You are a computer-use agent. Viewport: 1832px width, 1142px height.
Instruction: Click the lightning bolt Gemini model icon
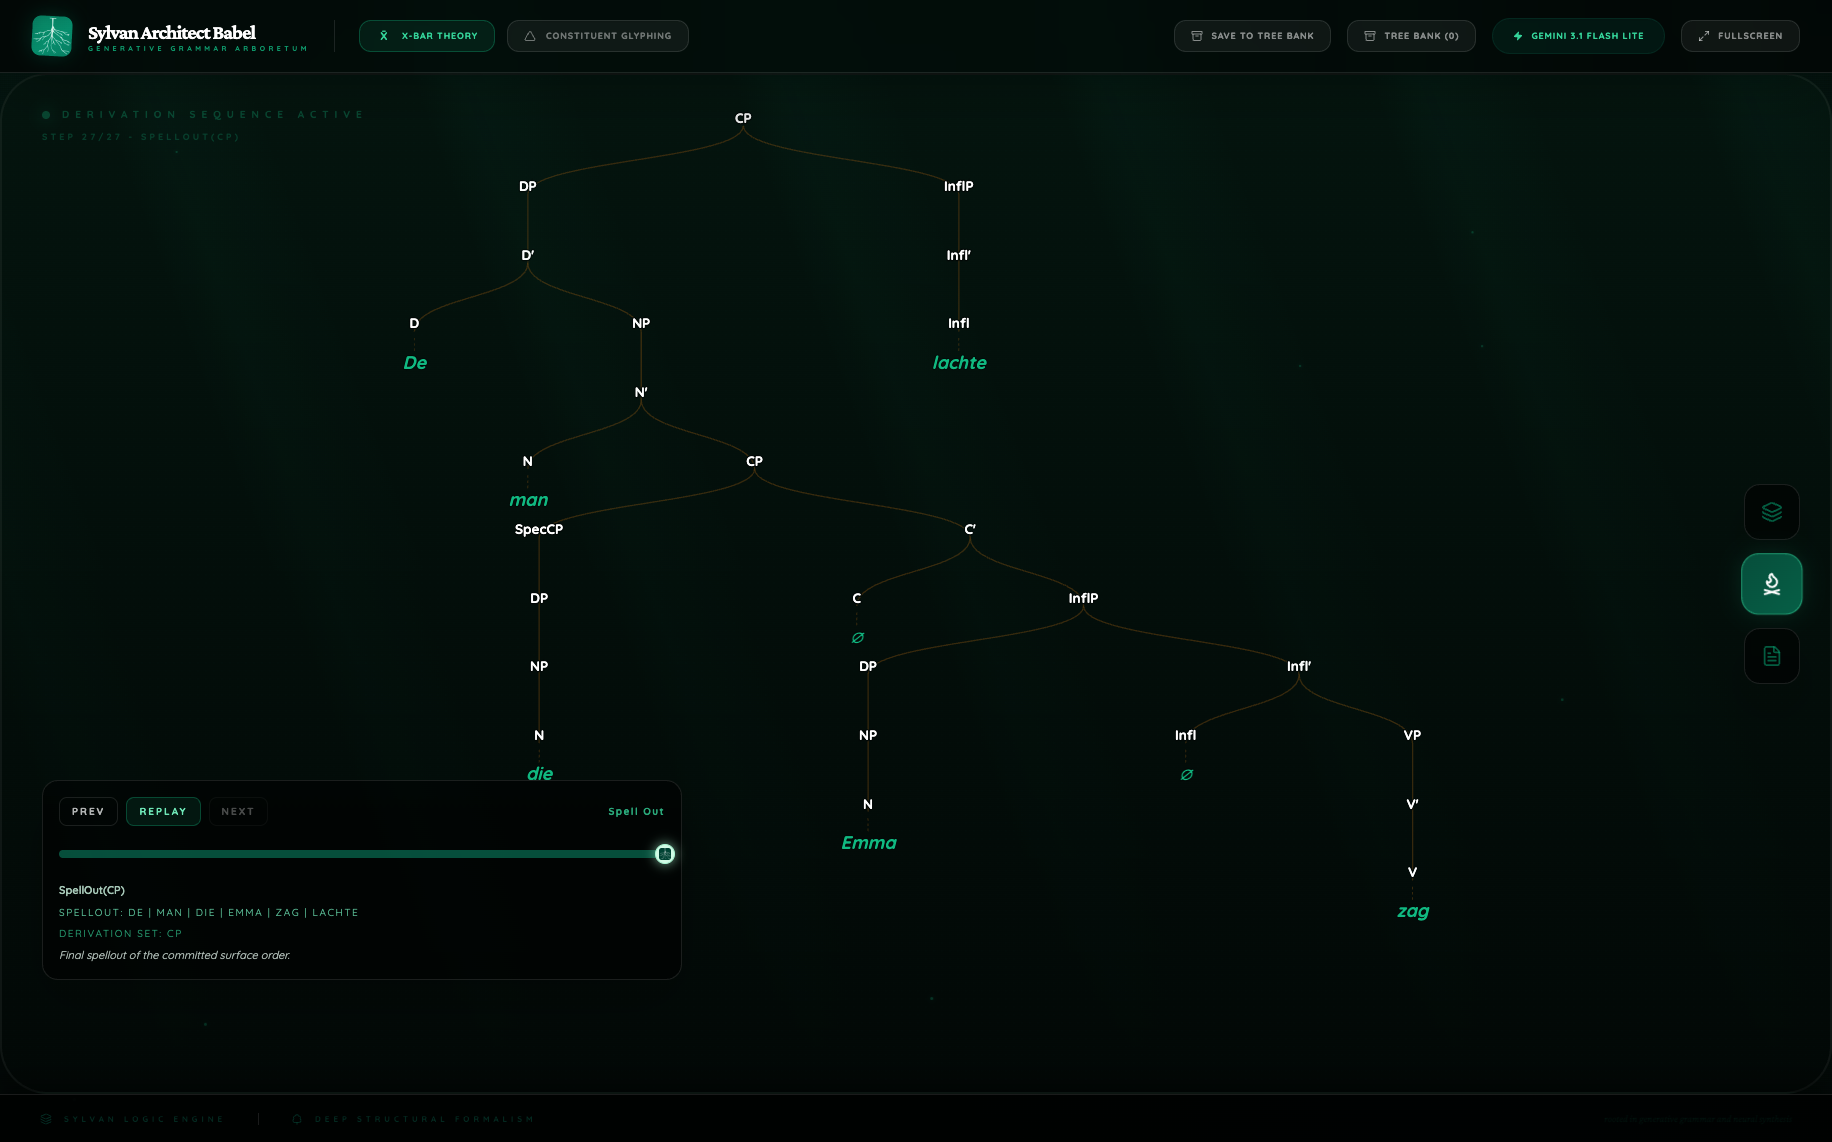[x=1518, y=36]
